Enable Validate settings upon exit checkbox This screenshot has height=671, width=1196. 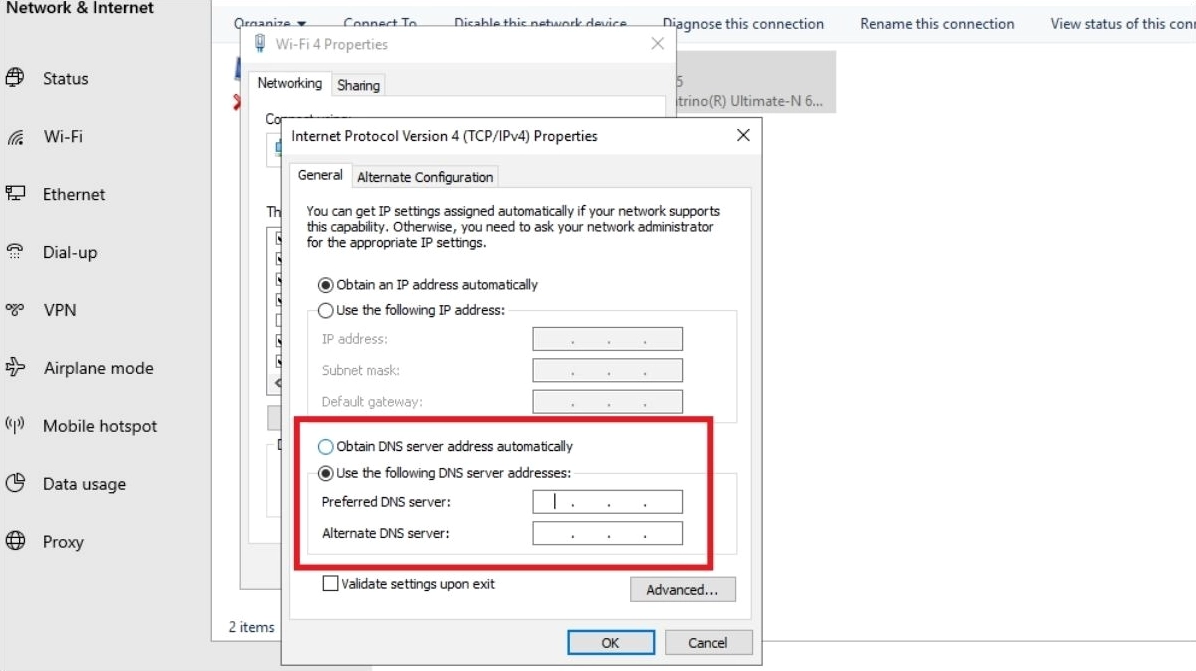(330, 584)
